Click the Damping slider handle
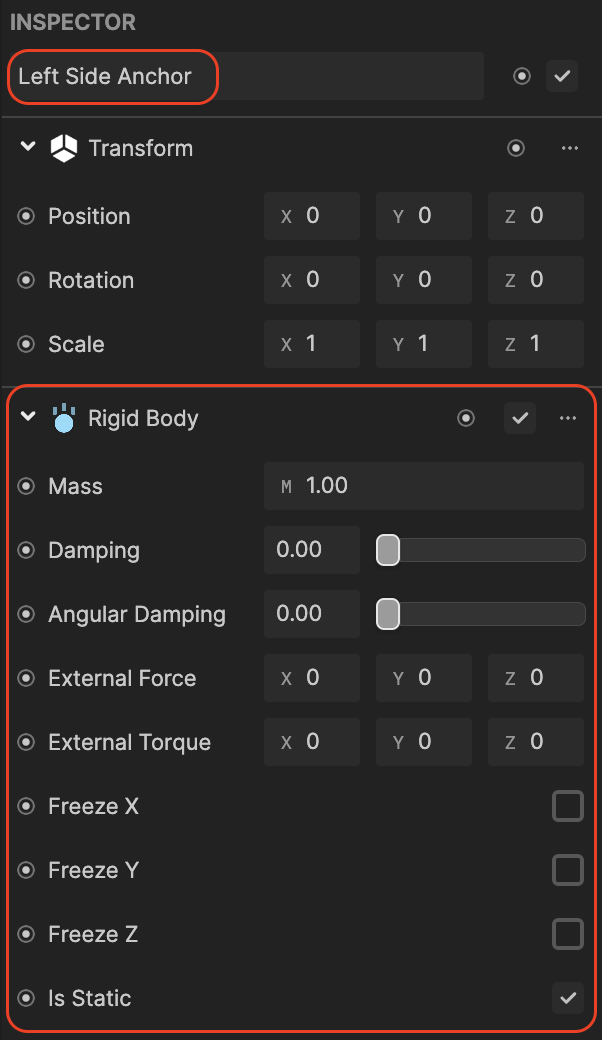 [x=388, y=551]
